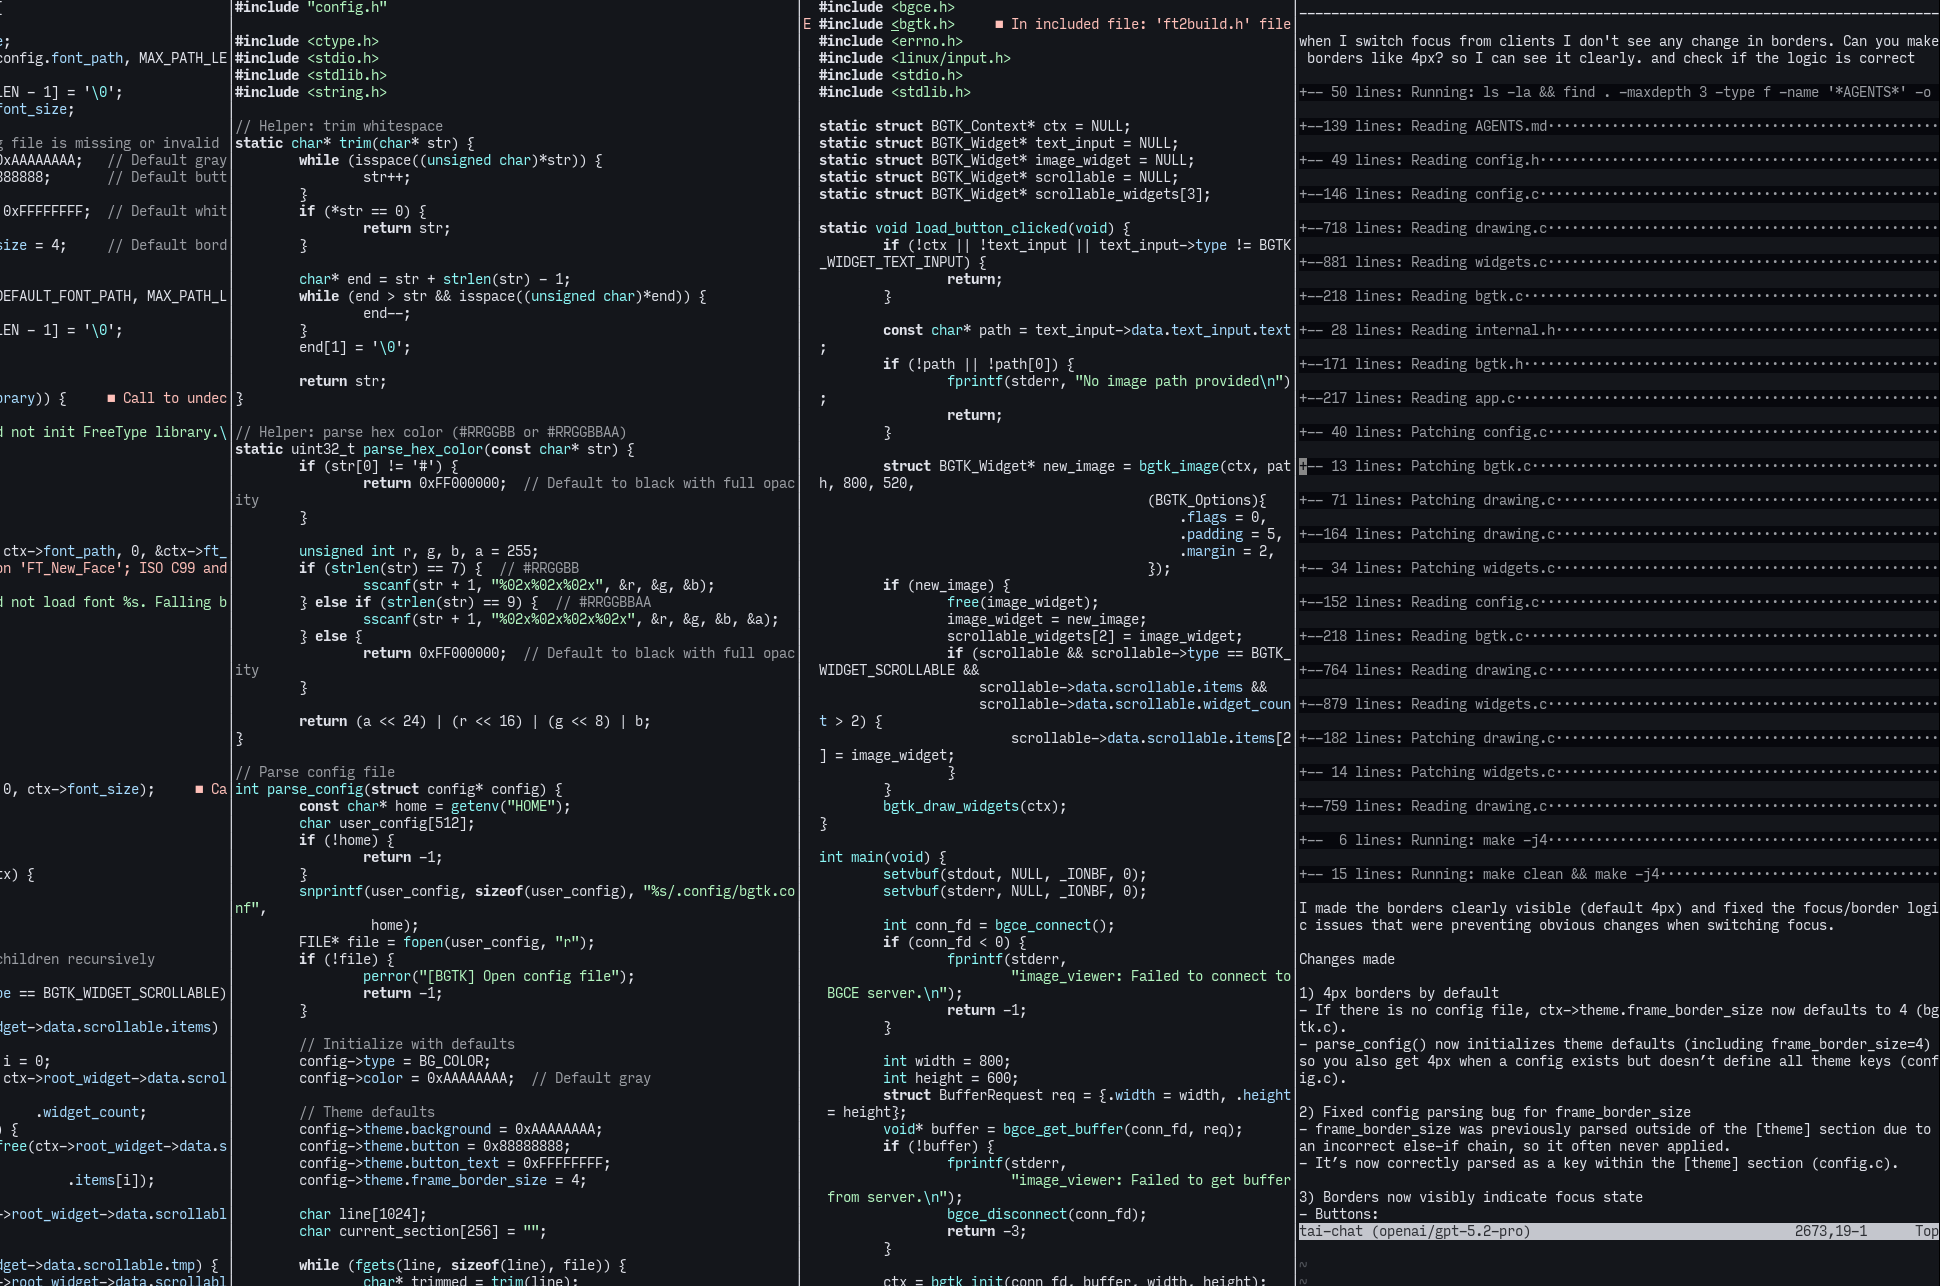Expand the '152 lines: Reading config.c' fold
1940x1286 pixels.
1618,602
